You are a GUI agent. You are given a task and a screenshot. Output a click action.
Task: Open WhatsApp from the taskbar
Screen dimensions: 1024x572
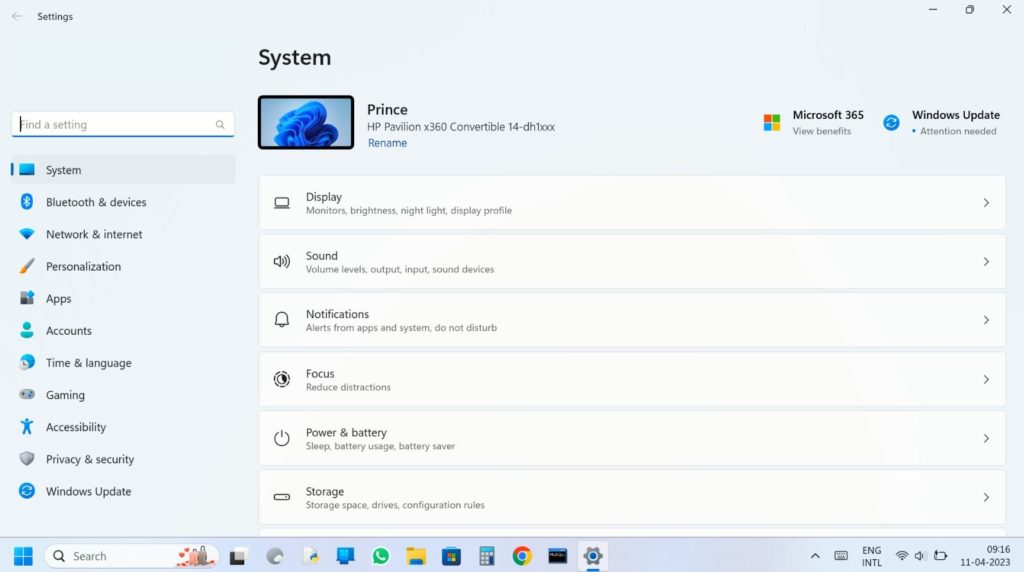pyautogui.click(x=380, y=556)
